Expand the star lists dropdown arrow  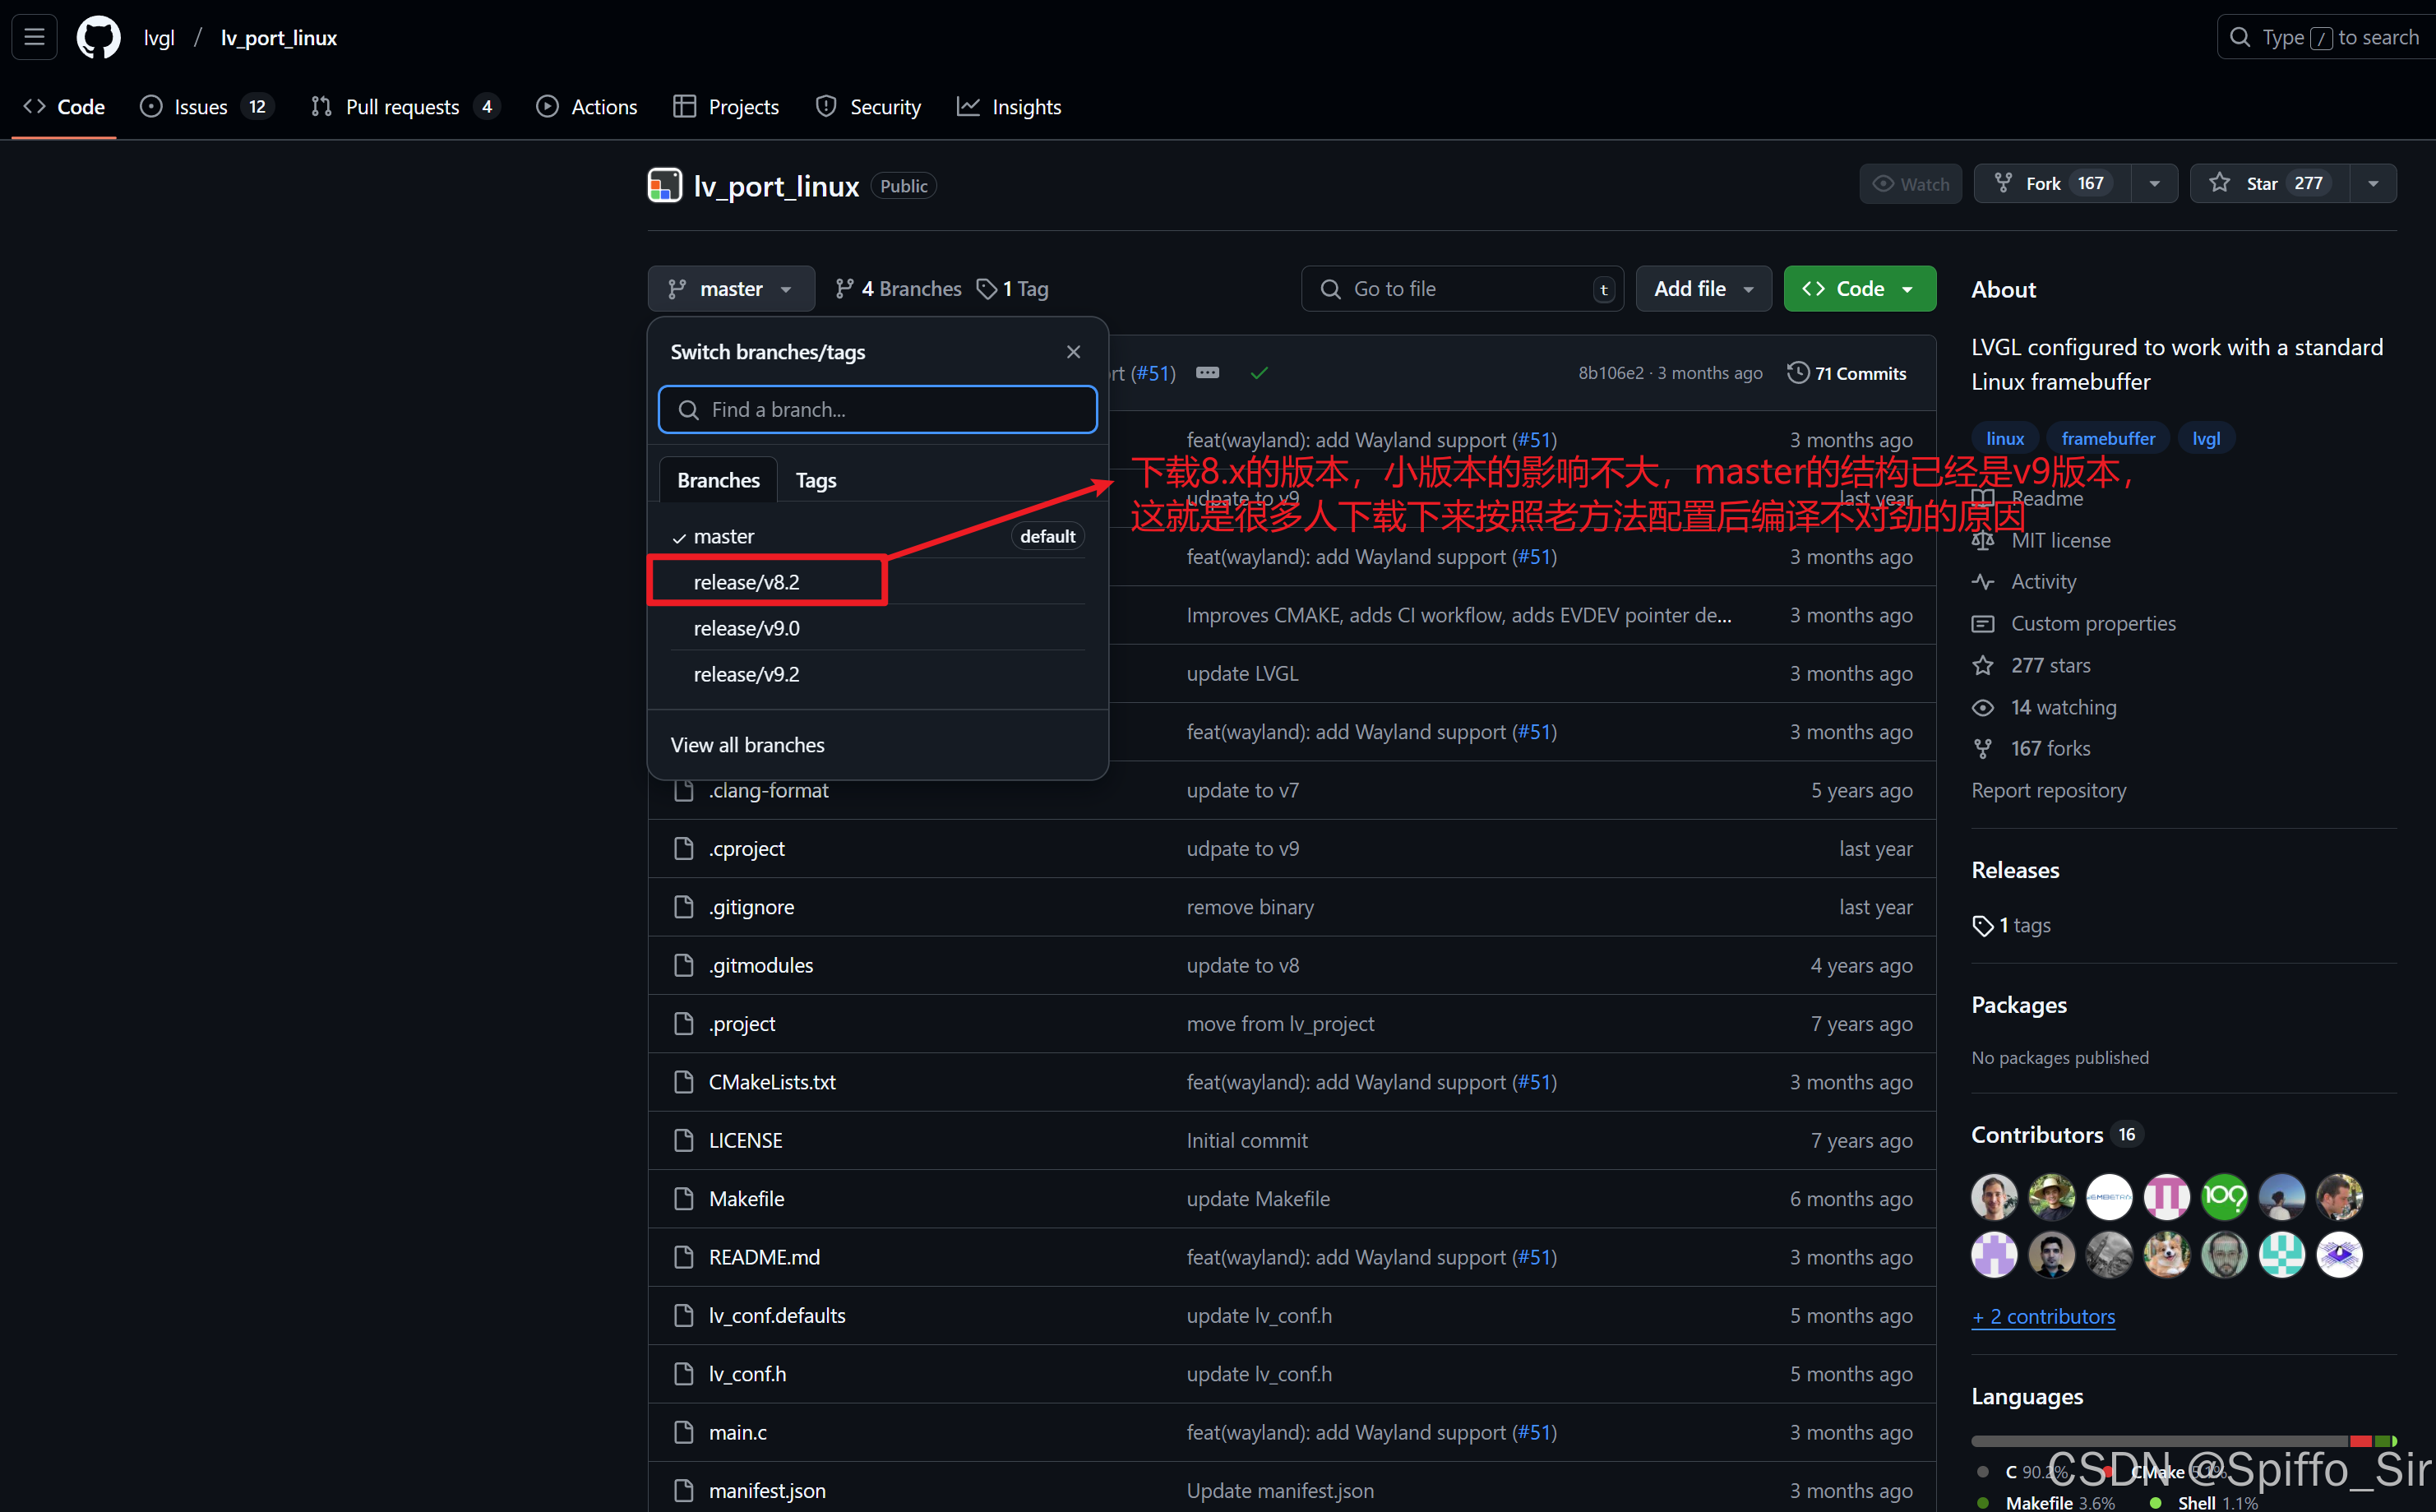(2373, 183)
